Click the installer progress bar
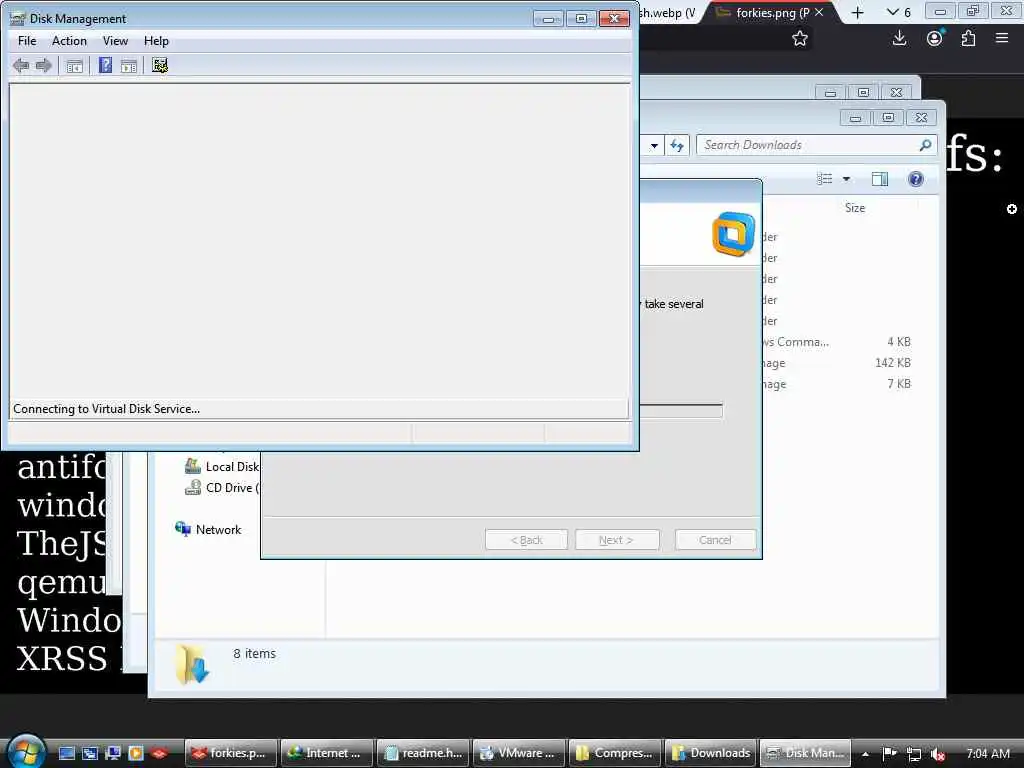 click(681, 411)
